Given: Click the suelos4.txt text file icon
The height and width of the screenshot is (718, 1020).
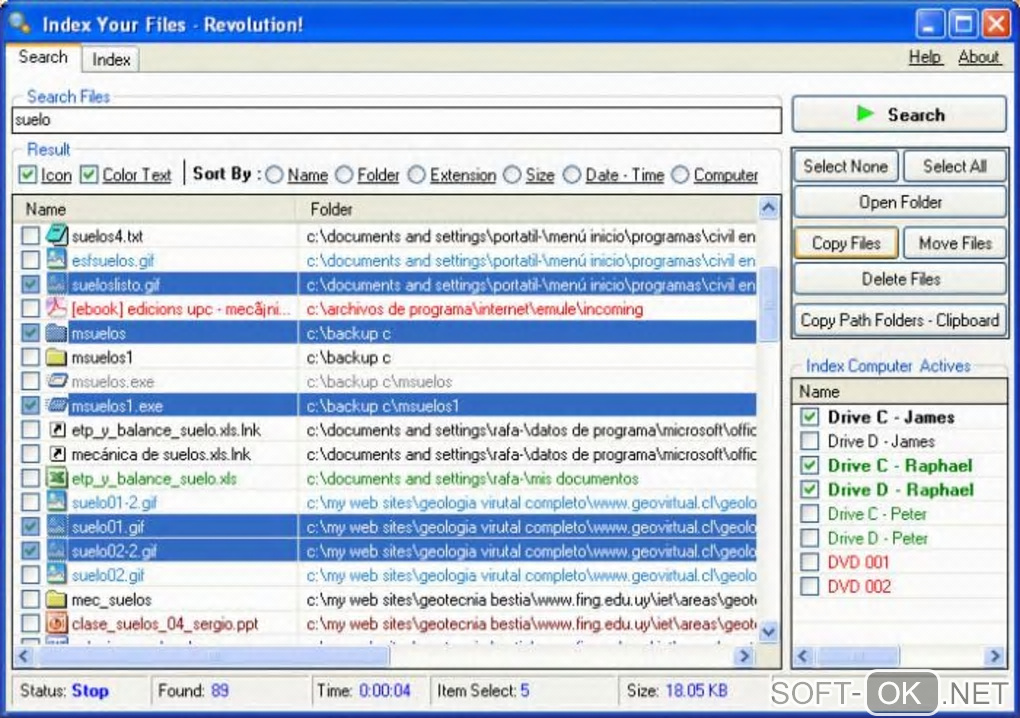Looking at the screenshot, I should (57, 235).
